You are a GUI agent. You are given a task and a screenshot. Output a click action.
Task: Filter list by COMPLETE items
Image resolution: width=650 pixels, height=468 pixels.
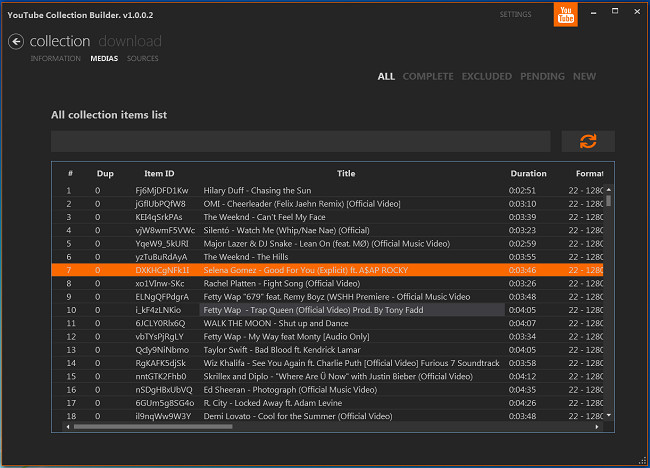pyautogui.click(x=428, y=77)
